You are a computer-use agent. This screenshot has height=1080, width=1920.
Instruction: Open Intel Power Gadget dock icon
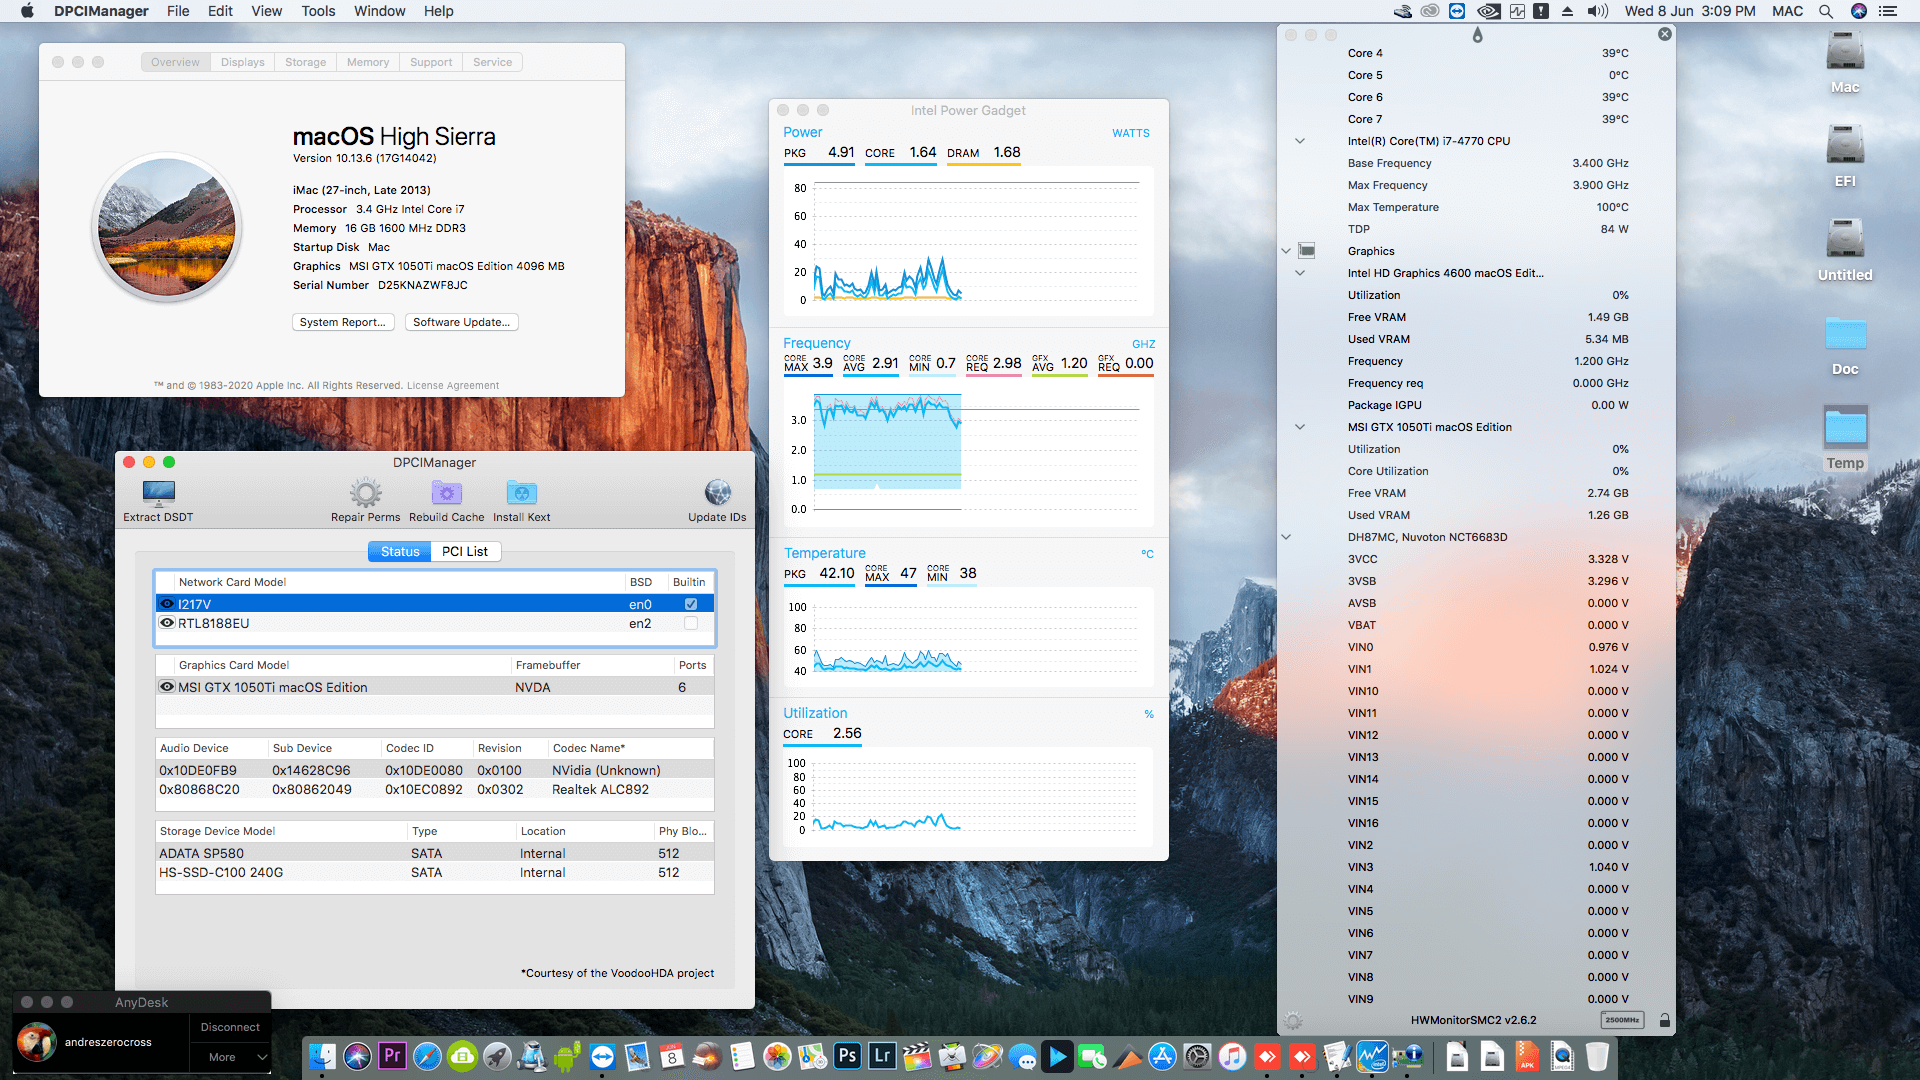pos(1372,1056)
